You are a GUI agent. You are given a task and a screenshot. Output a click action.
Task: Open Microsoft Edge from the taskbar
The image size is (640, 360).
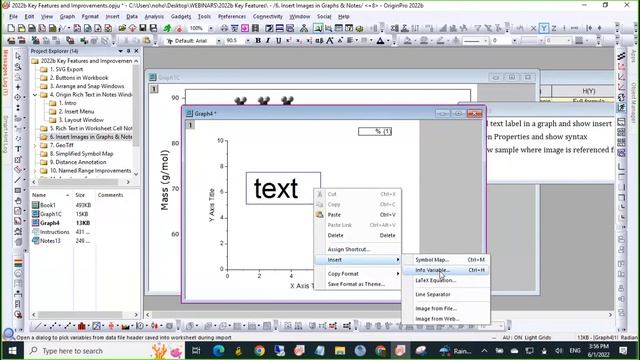coord(219,351)
